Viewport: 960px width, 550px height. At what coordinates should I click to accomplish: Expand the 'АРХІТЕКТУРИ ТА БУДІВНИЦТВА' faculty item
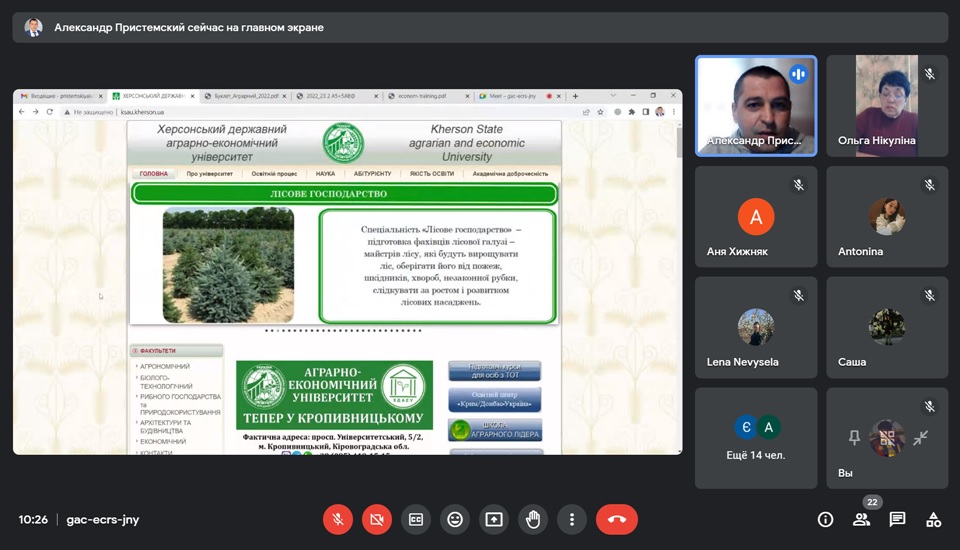click(165, 427)
